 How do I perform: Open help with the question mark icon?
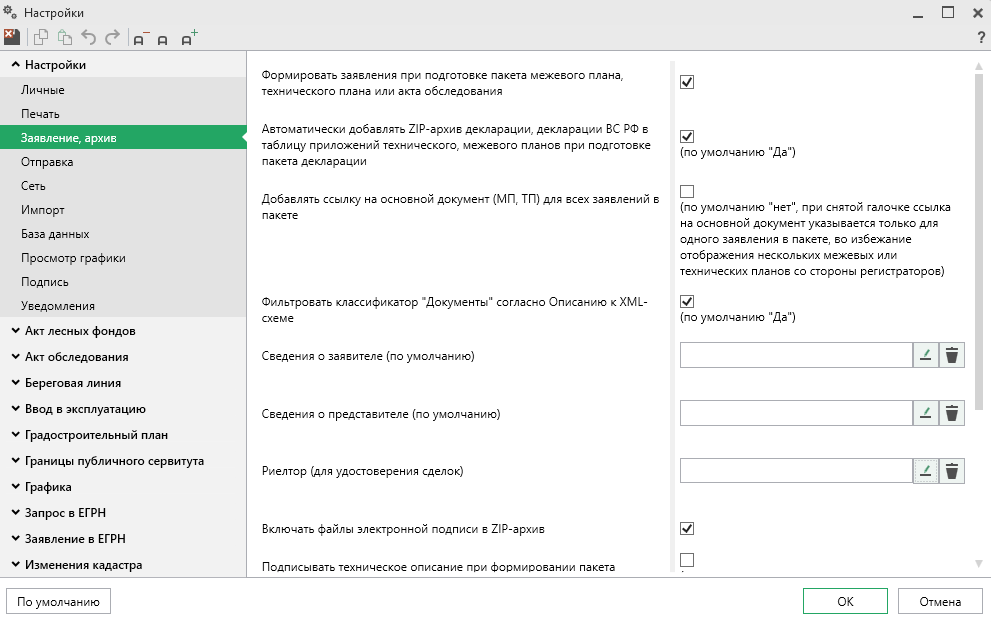pyautogui.click(x=980, y=39)
